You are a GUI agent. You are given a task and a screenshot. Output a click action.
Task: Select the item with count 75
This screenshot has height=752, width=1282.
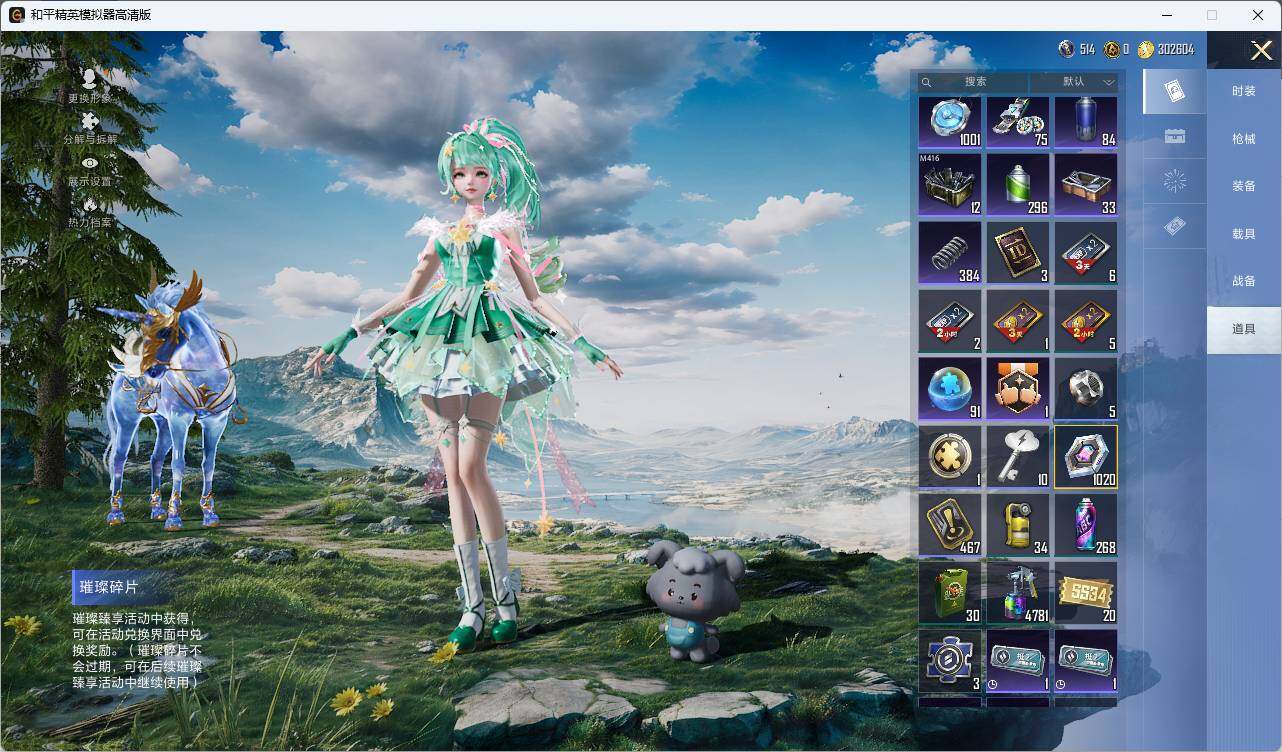pyautogui.click(x=1018, y=122)
